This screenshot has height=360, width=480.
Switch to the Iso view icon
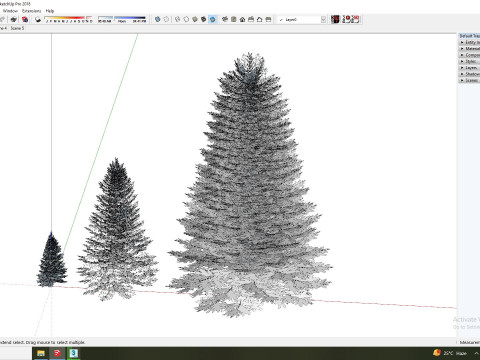coord(225,20)
